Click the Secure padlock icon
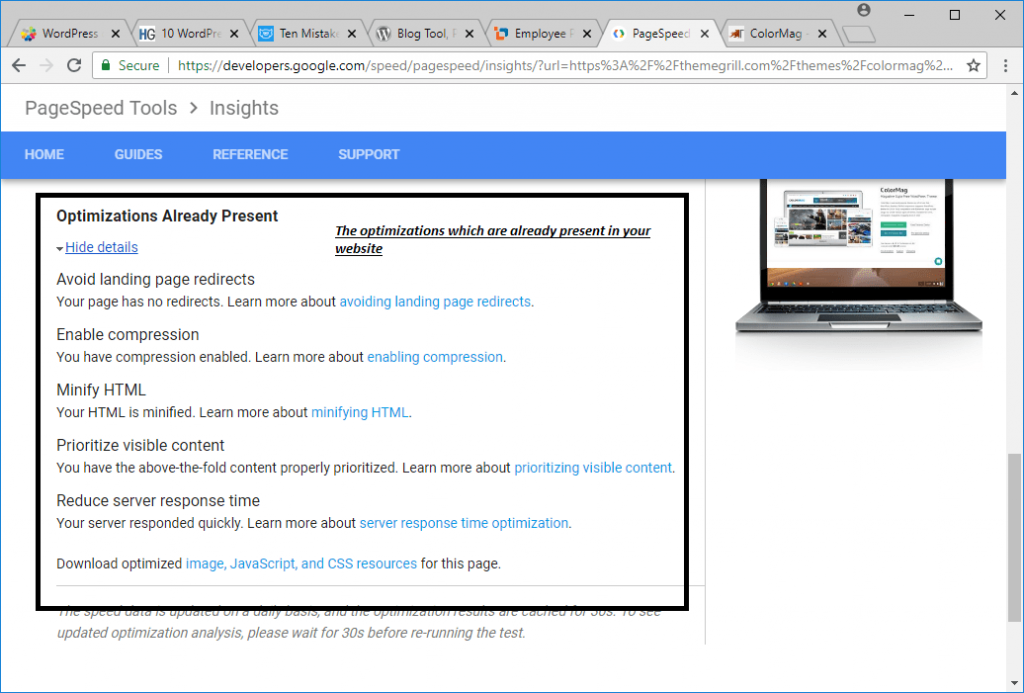This screenshot has width=1024, height=693. click(x=105, y=66)
